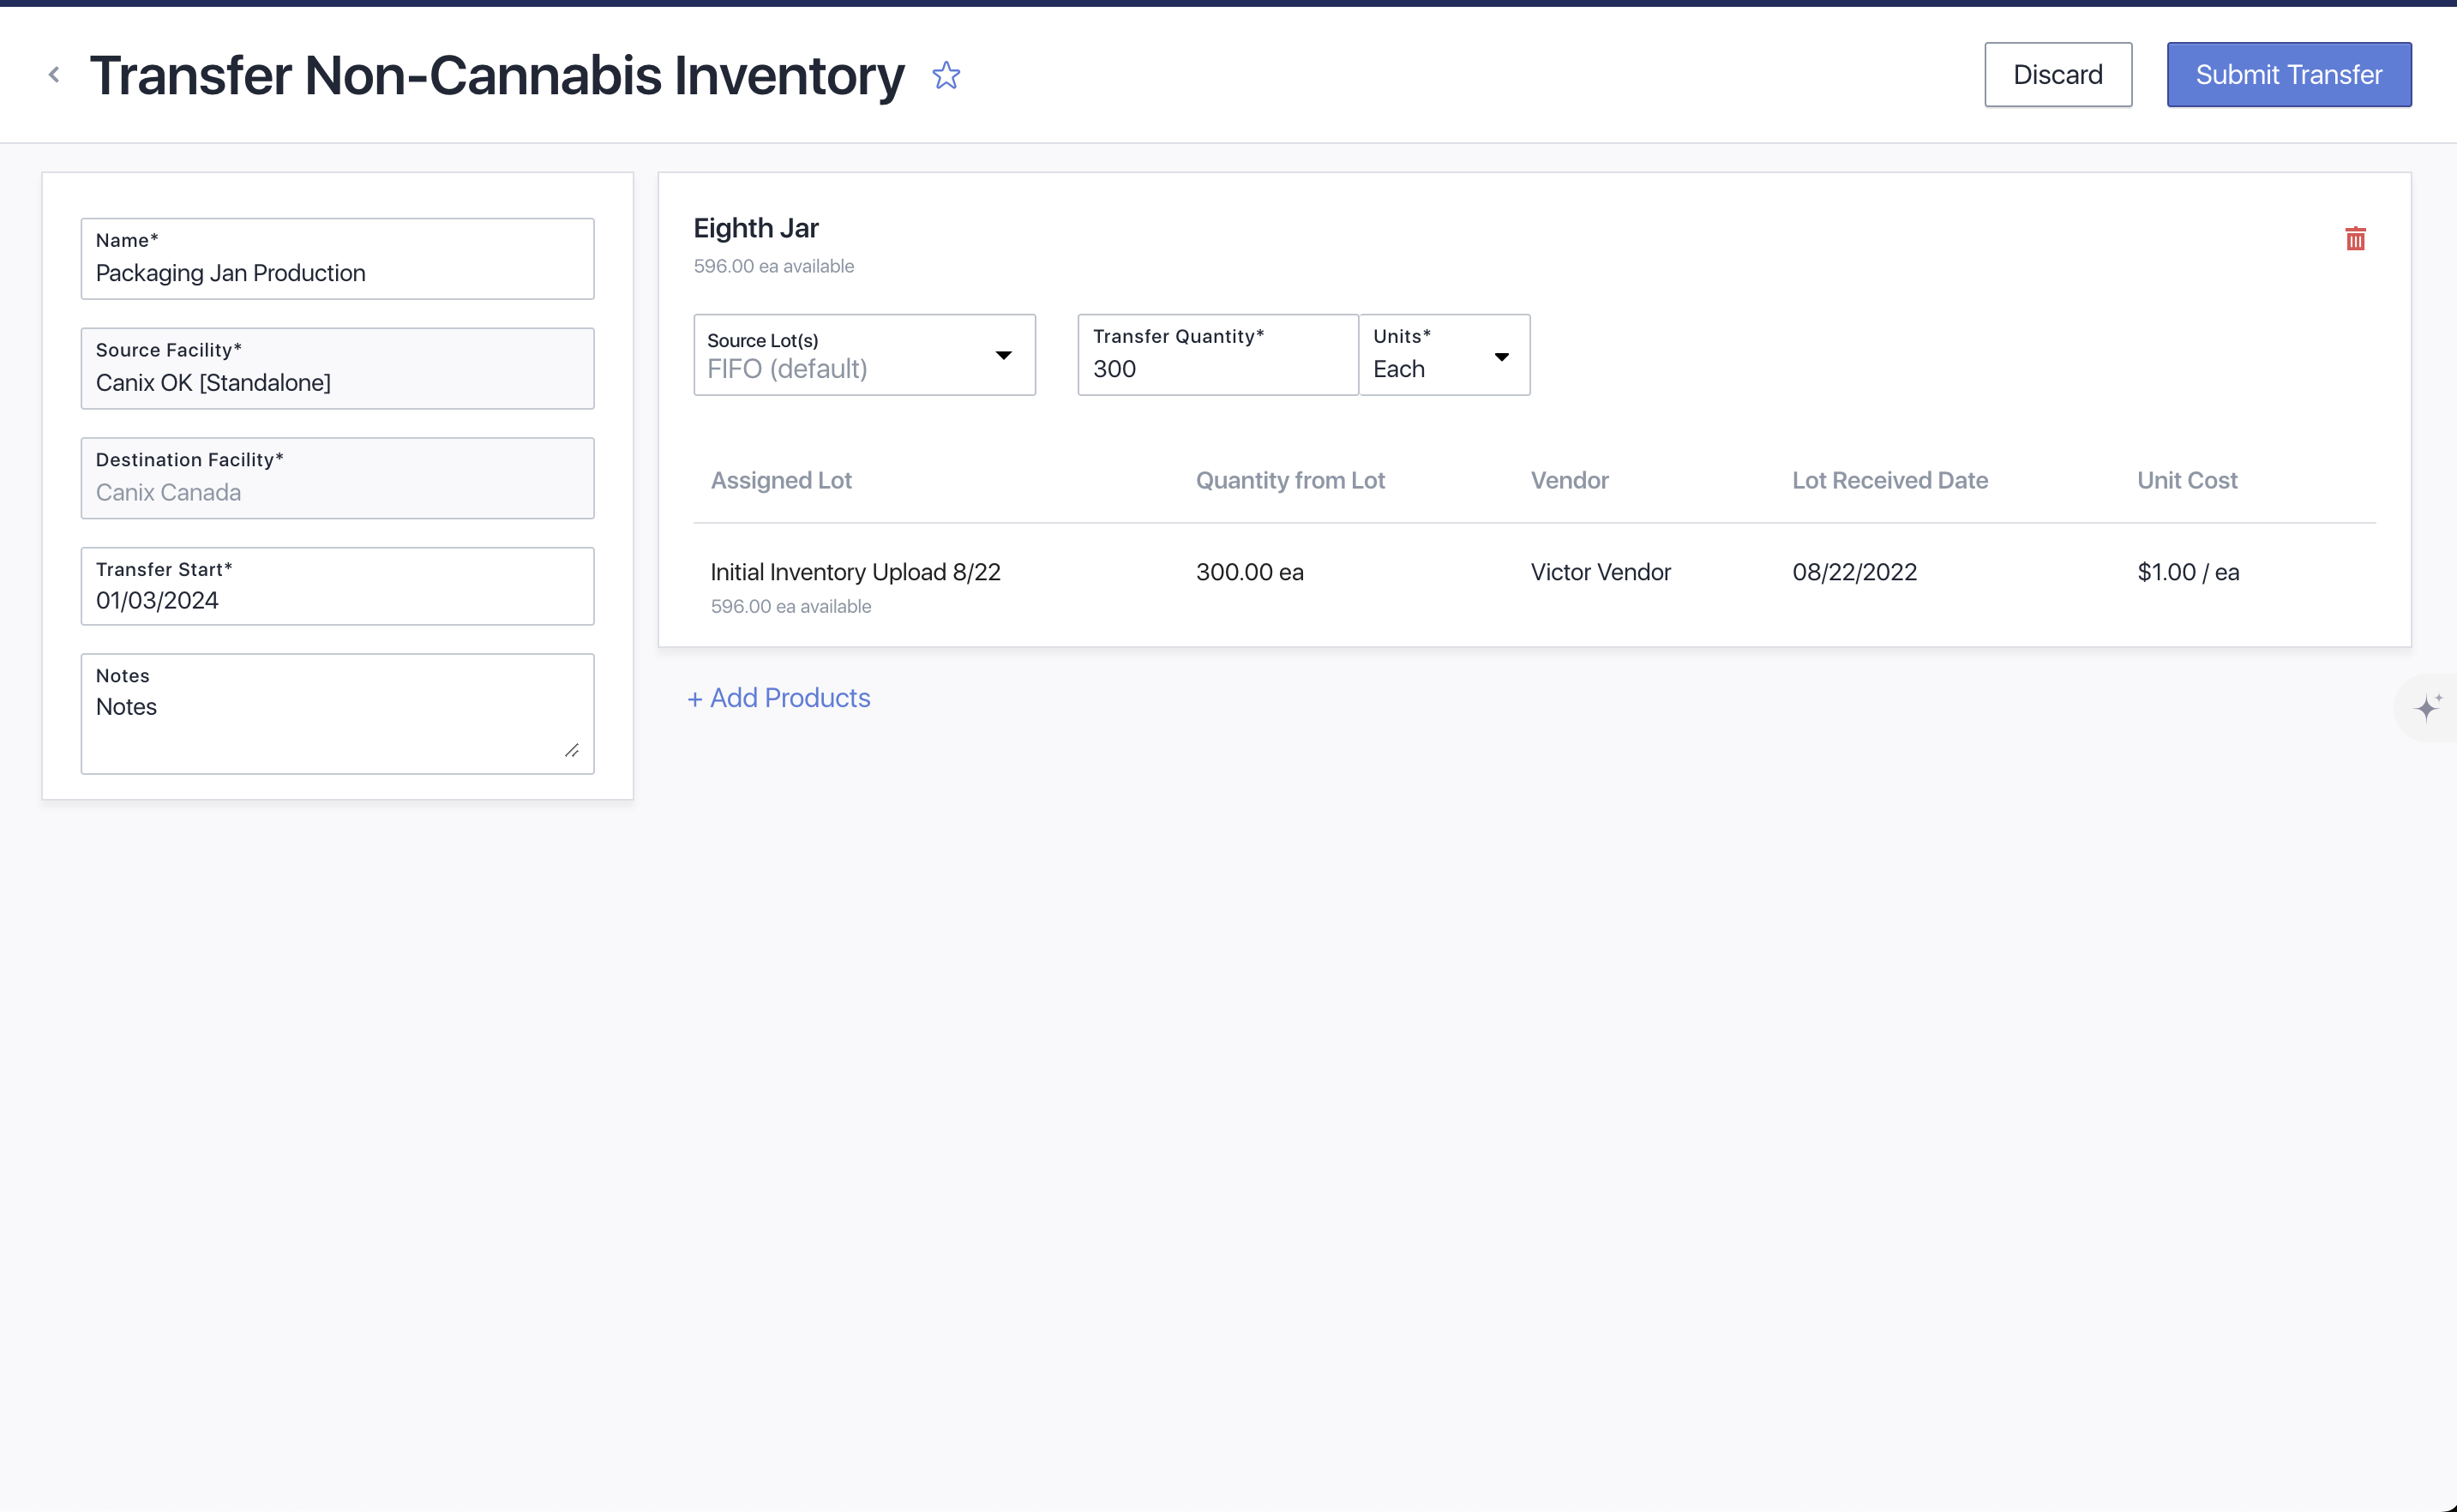
Task: Edit the Name field
Action: click(x=337, y=272)
